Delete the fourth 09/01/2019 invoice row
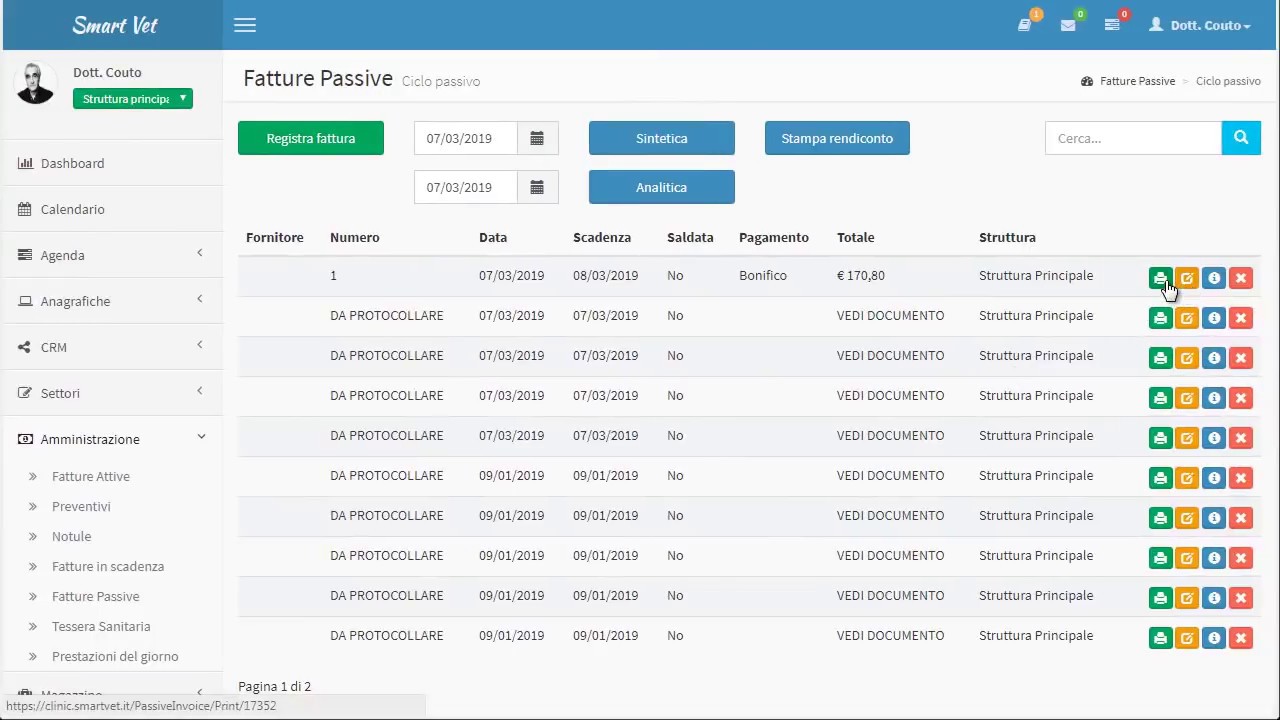 (1241, 598)
